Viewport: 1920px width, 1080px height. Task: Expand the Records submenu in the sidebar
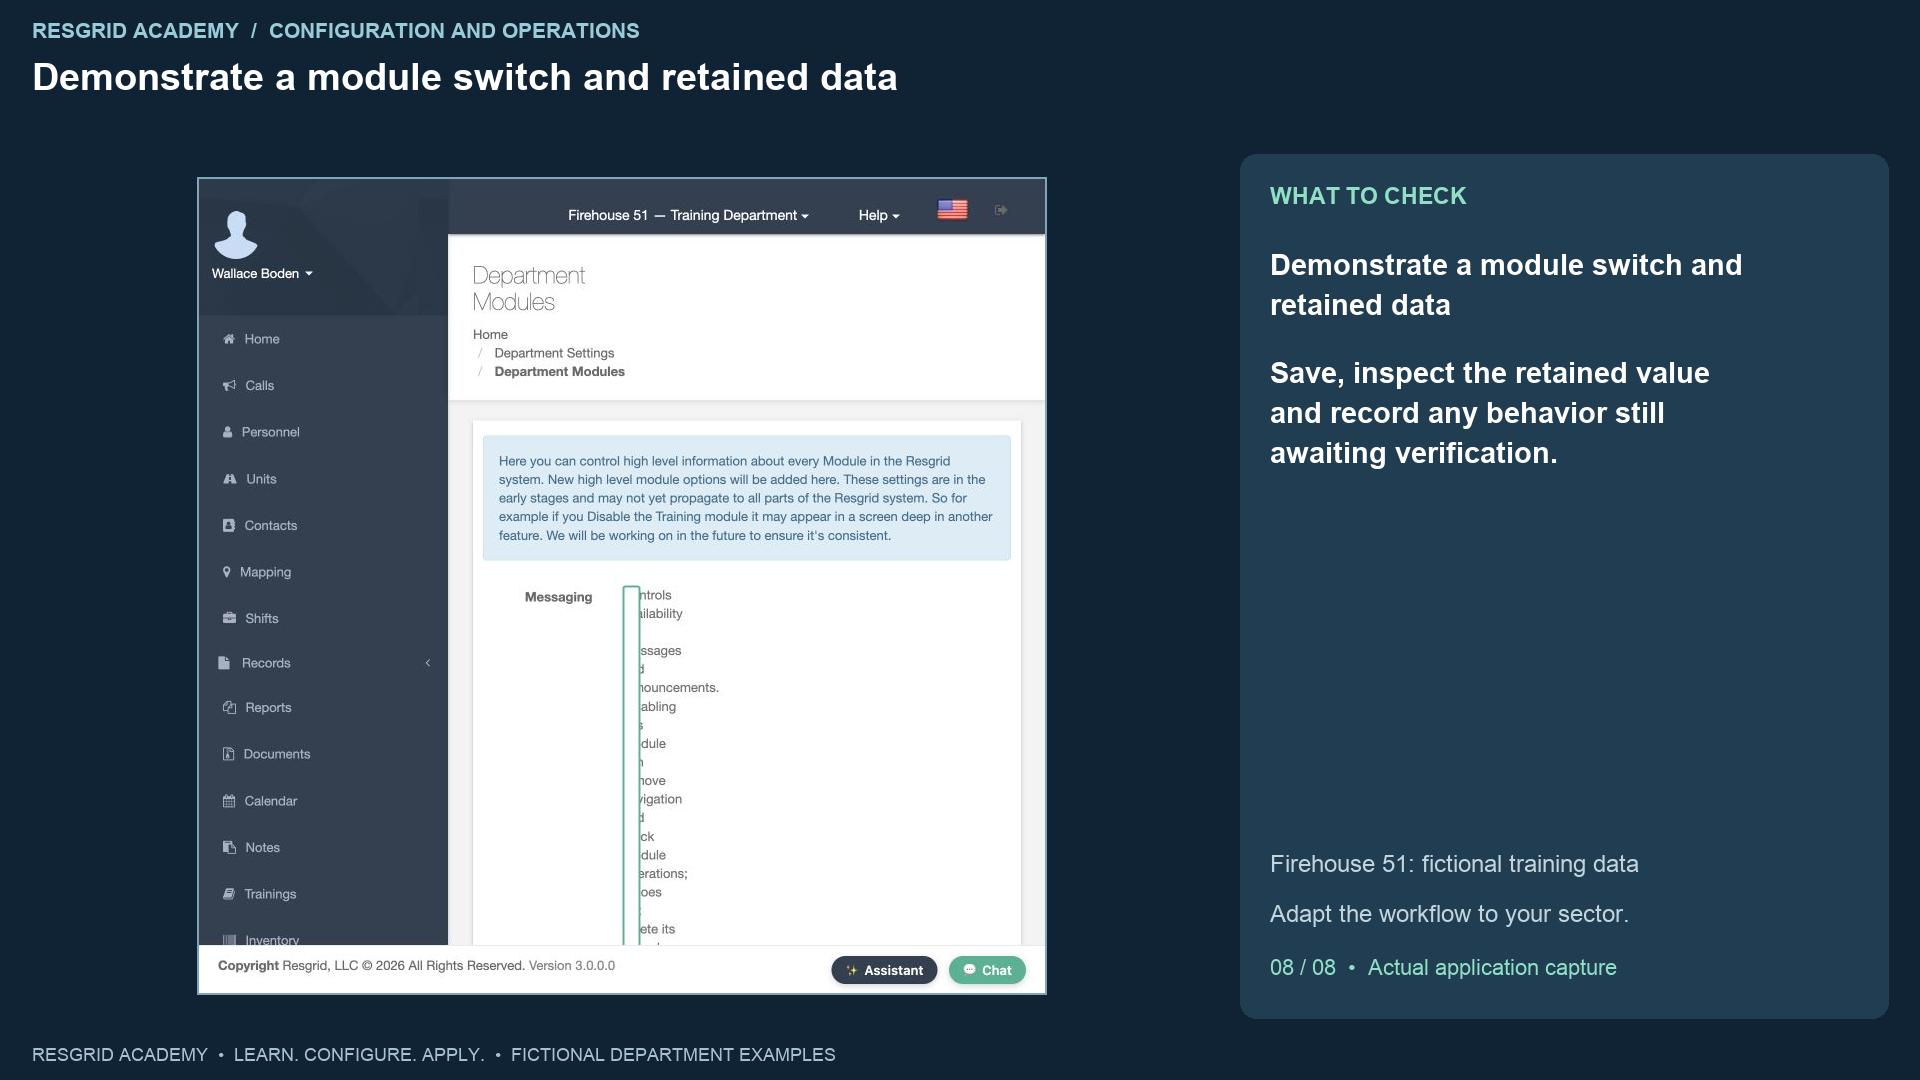[x=322, y=663]
